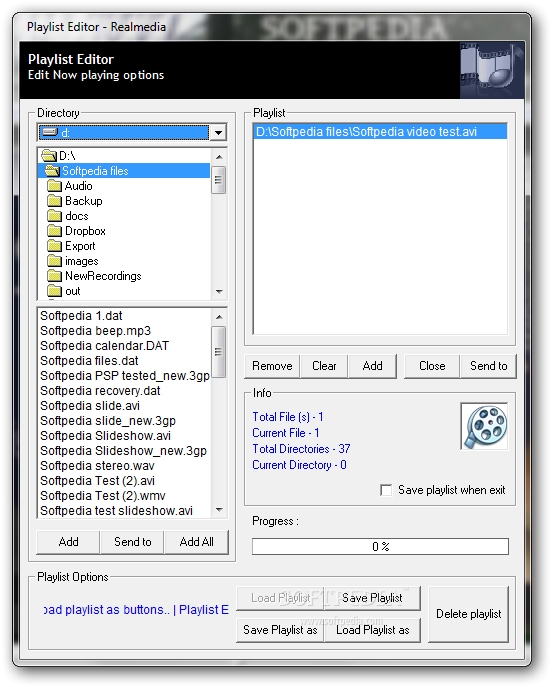Click the D:\ open folder icon
Screen dimensions: 552x687
50,155
